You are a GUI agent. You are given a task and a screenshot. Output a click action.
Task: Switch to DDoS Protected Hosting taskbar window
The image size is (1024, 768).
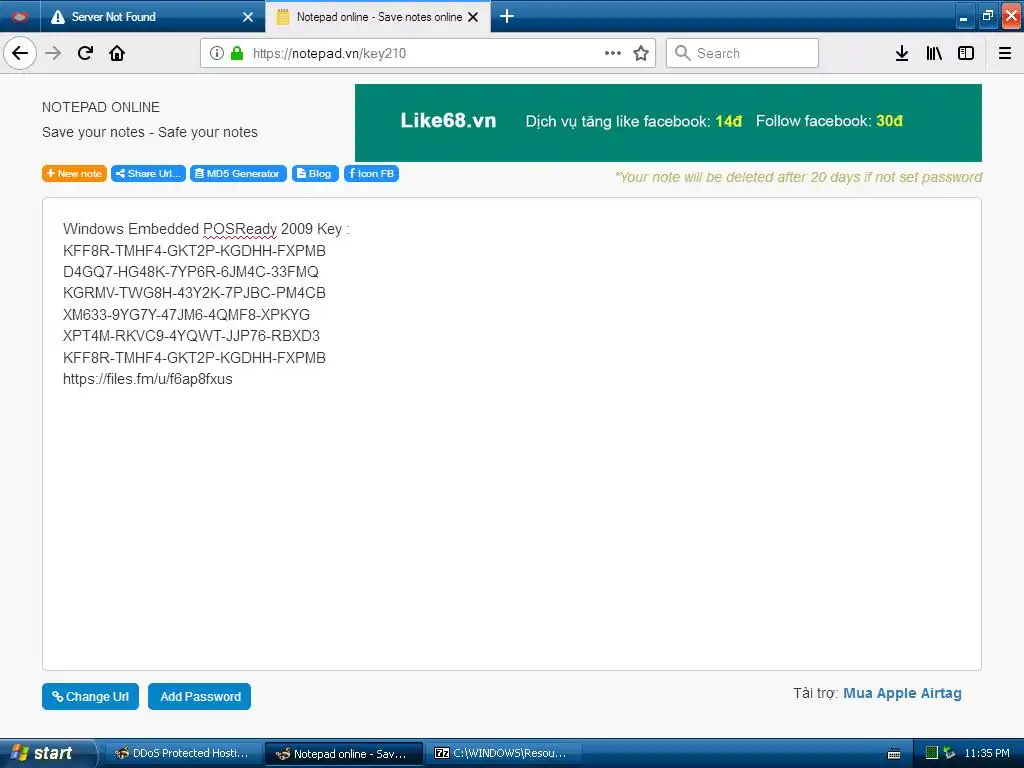click(182, 753)
